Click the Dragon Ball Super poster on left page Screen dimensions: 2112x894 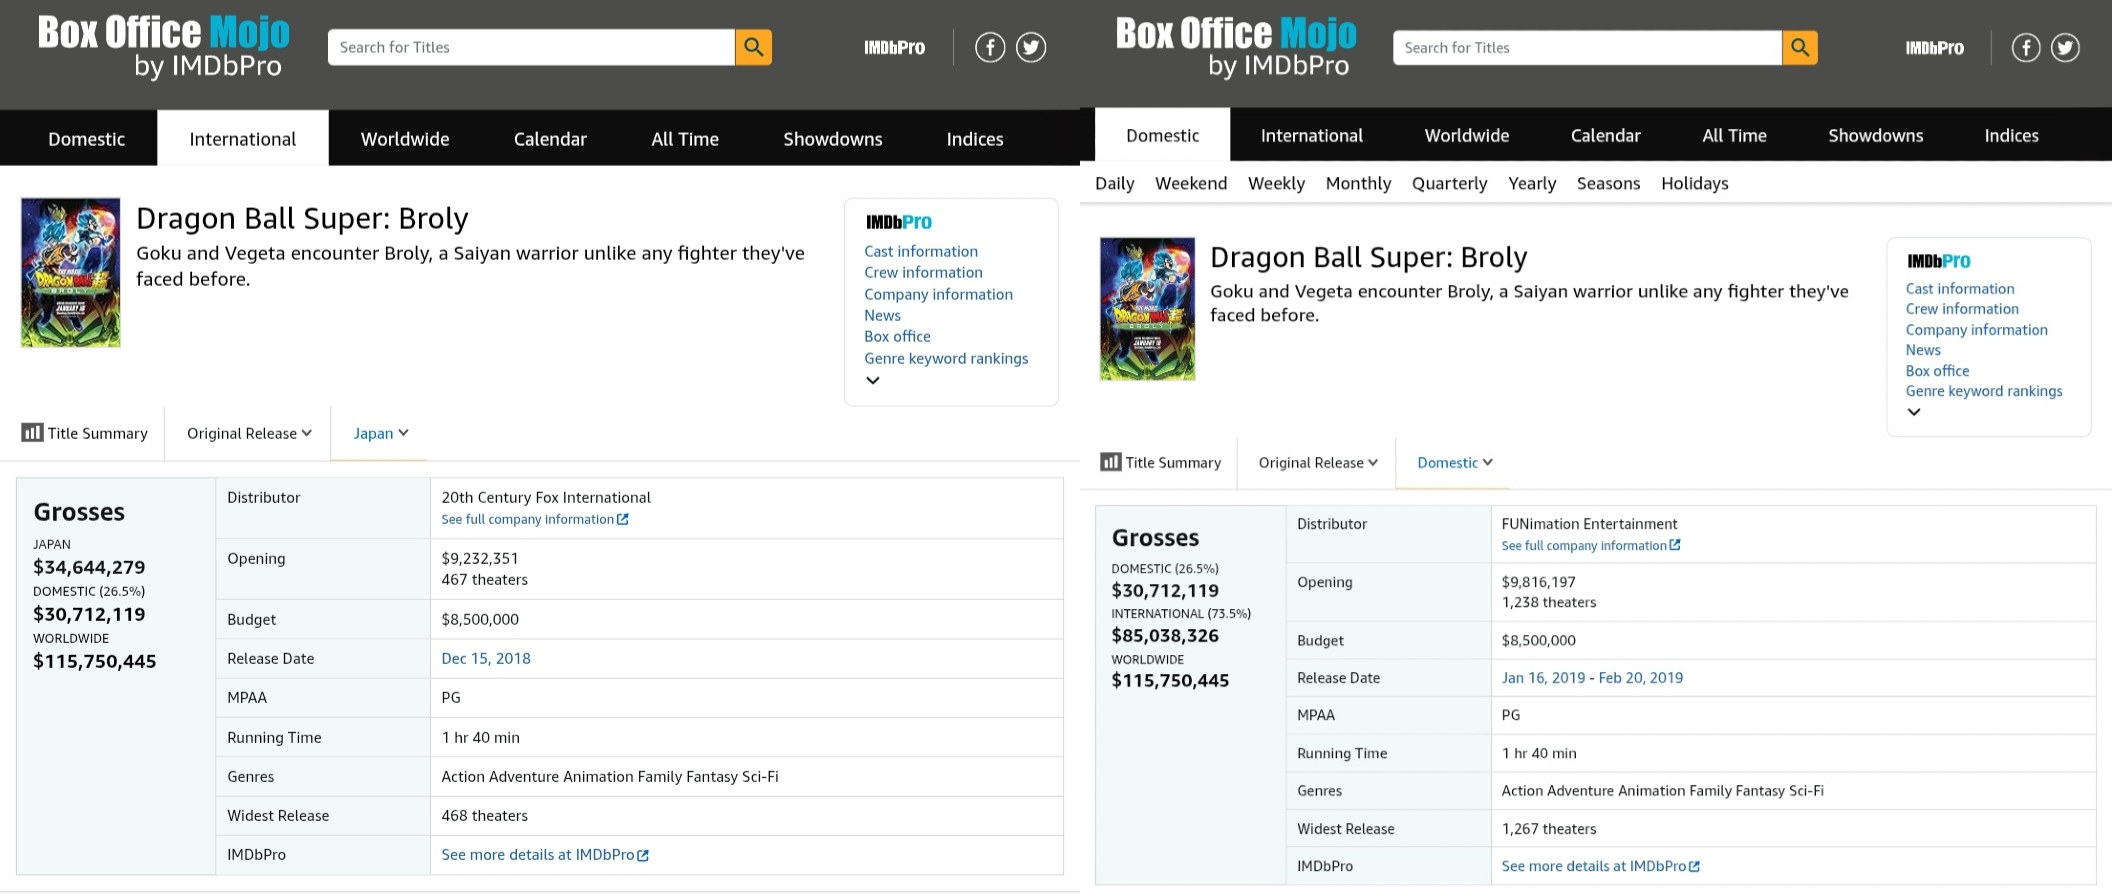(x=71, y=273)
